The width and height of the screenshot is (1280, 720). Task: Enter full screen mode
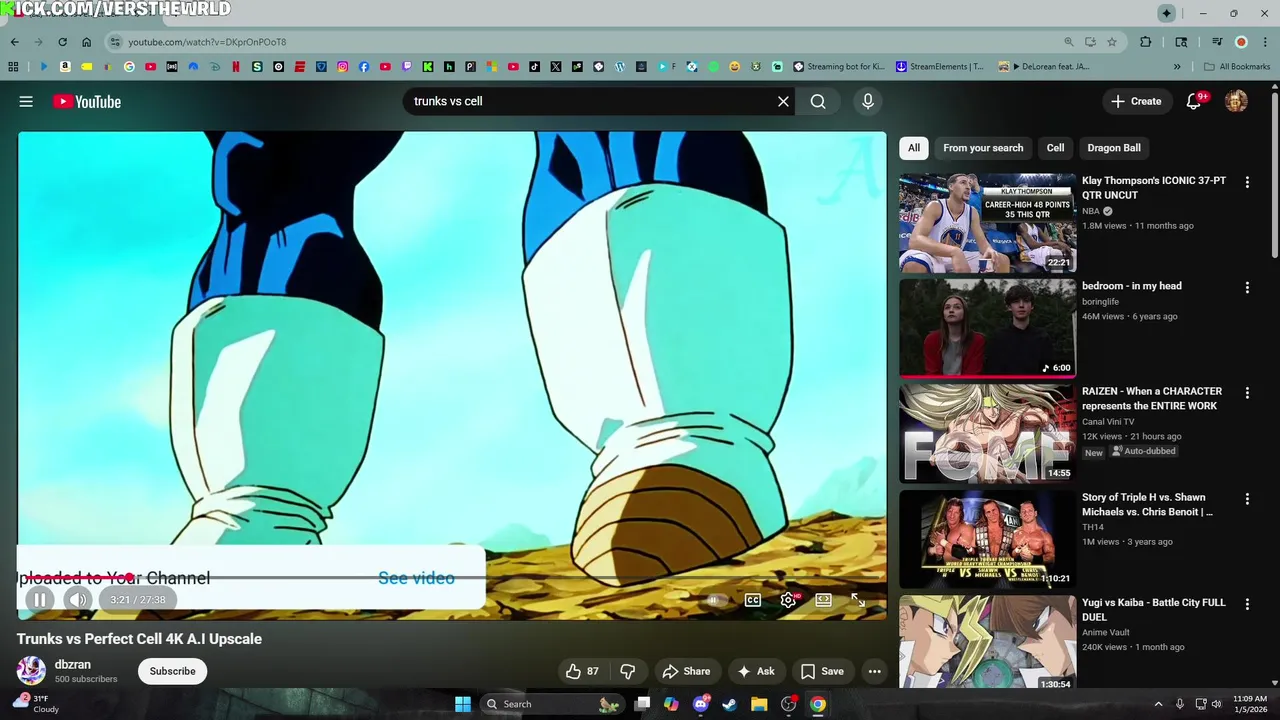tap(858, 600)
